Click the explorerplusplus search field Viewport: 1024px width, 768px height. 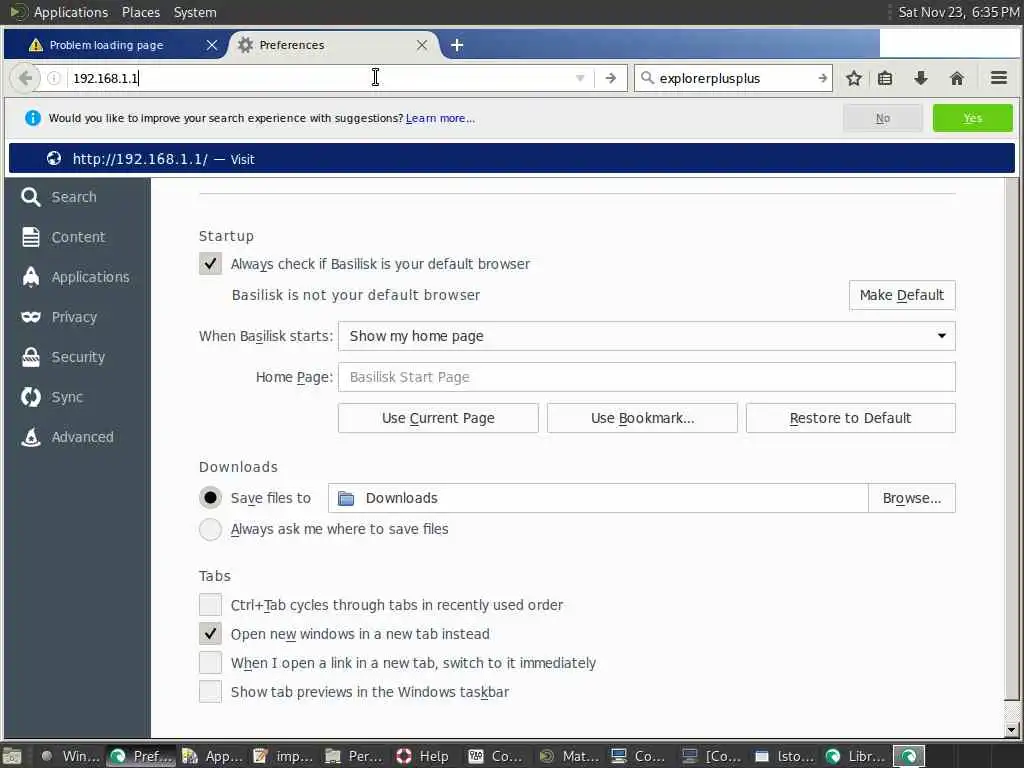click(x=735, y=78)
